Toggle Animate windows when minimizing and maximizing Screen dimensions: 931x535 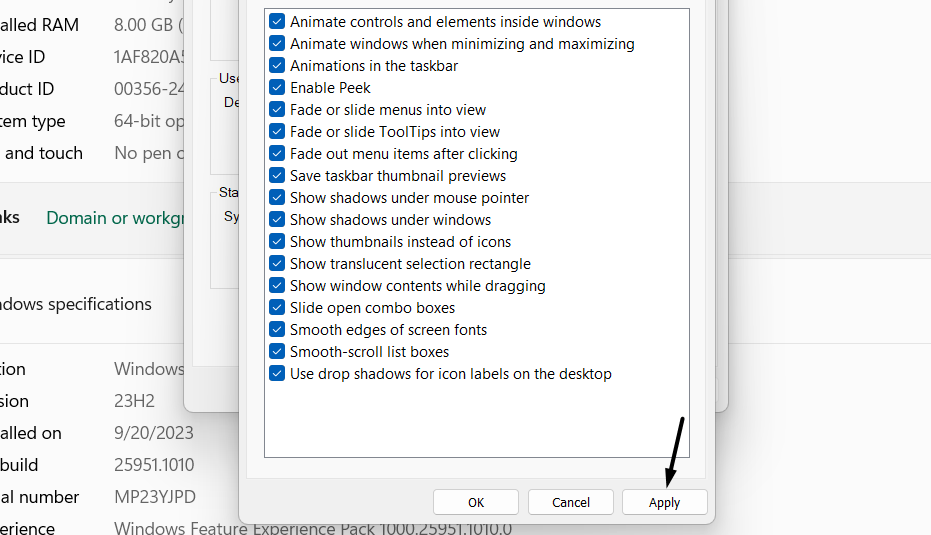pos(277,44)
